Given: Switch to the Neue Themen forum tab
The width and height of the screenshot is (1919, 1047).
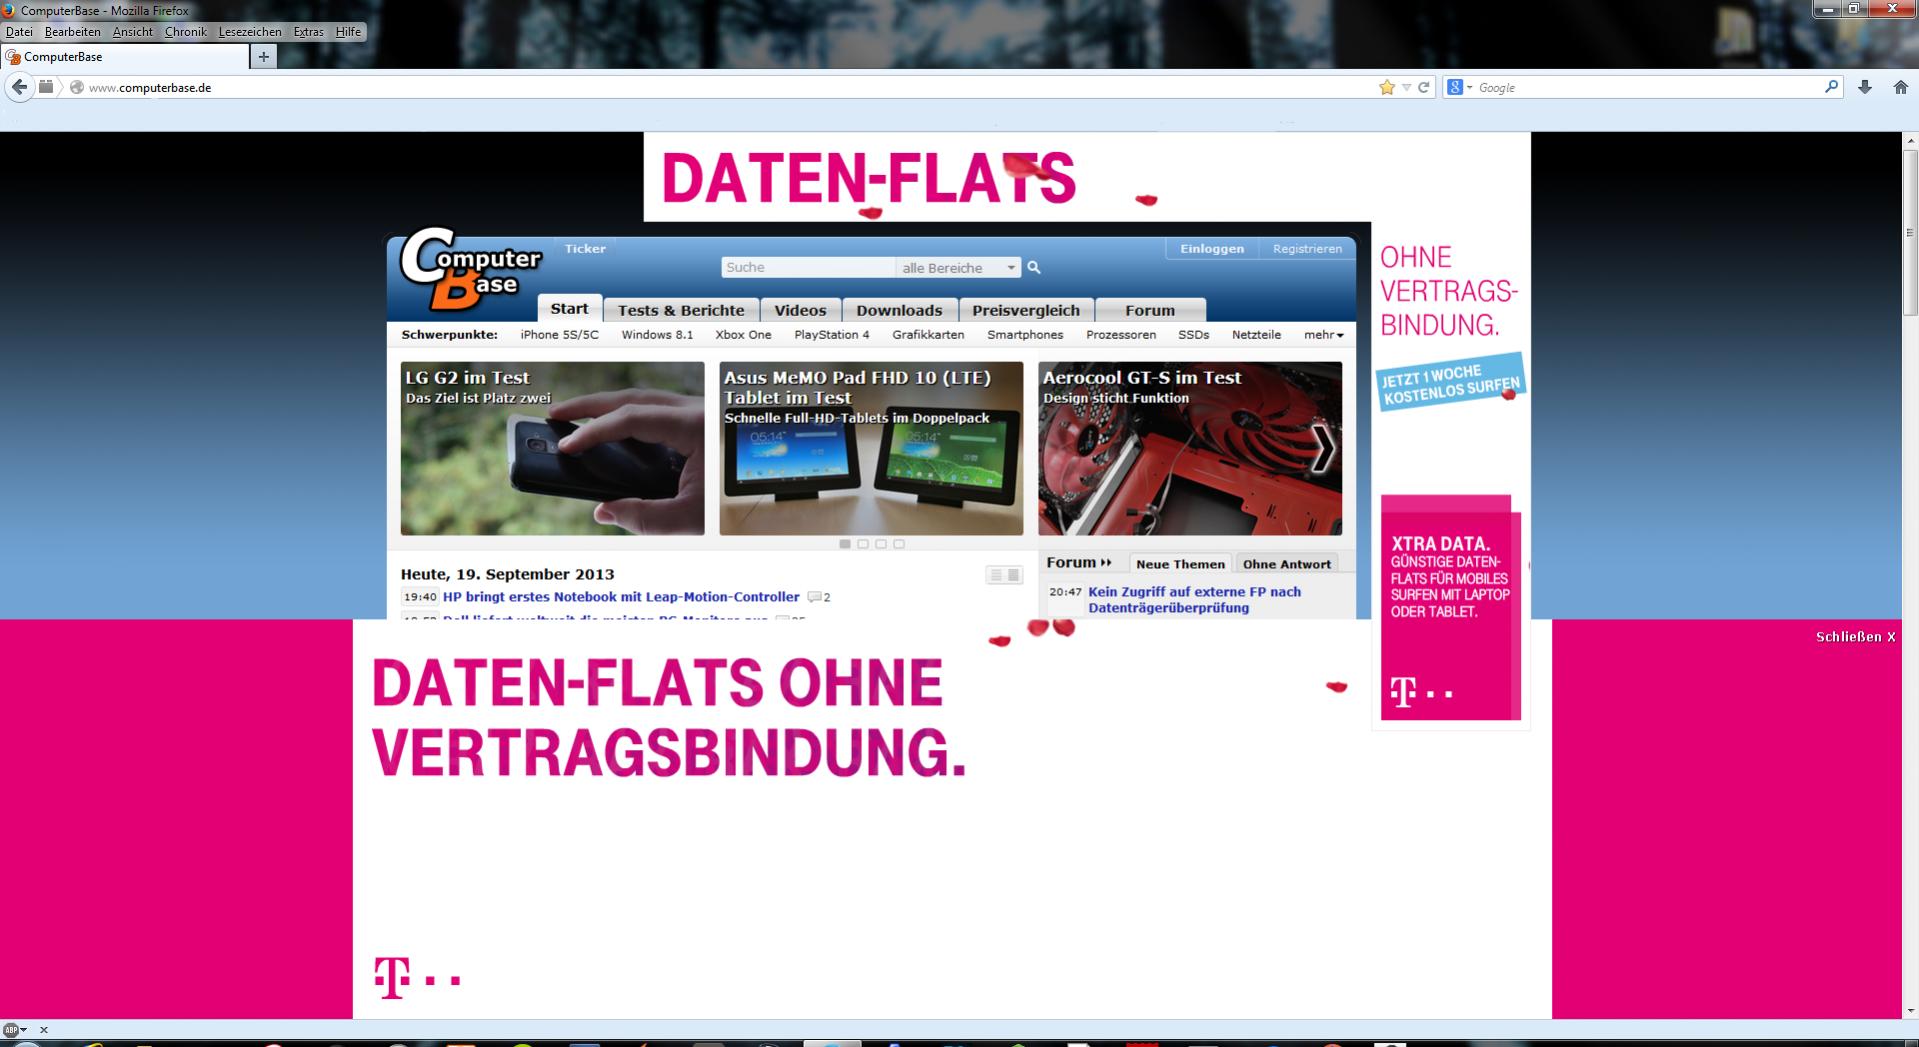Looking at the screenshot, I should tap(1180, 564).
